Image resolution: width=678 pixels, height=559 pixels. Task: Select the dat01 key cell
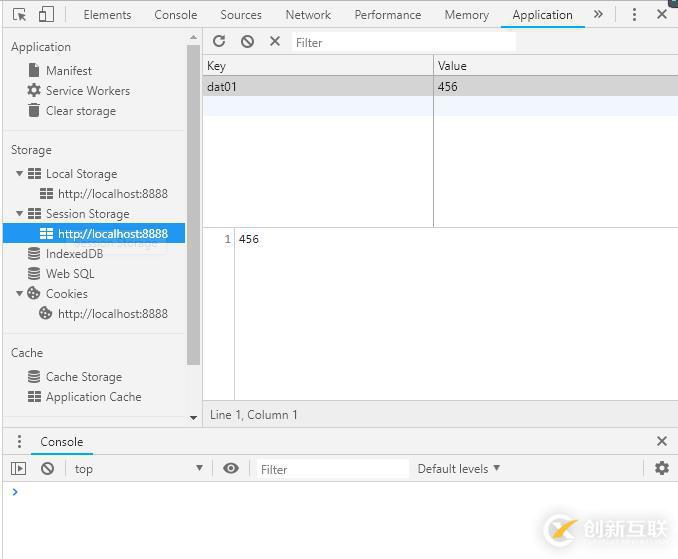click(318, 86)
